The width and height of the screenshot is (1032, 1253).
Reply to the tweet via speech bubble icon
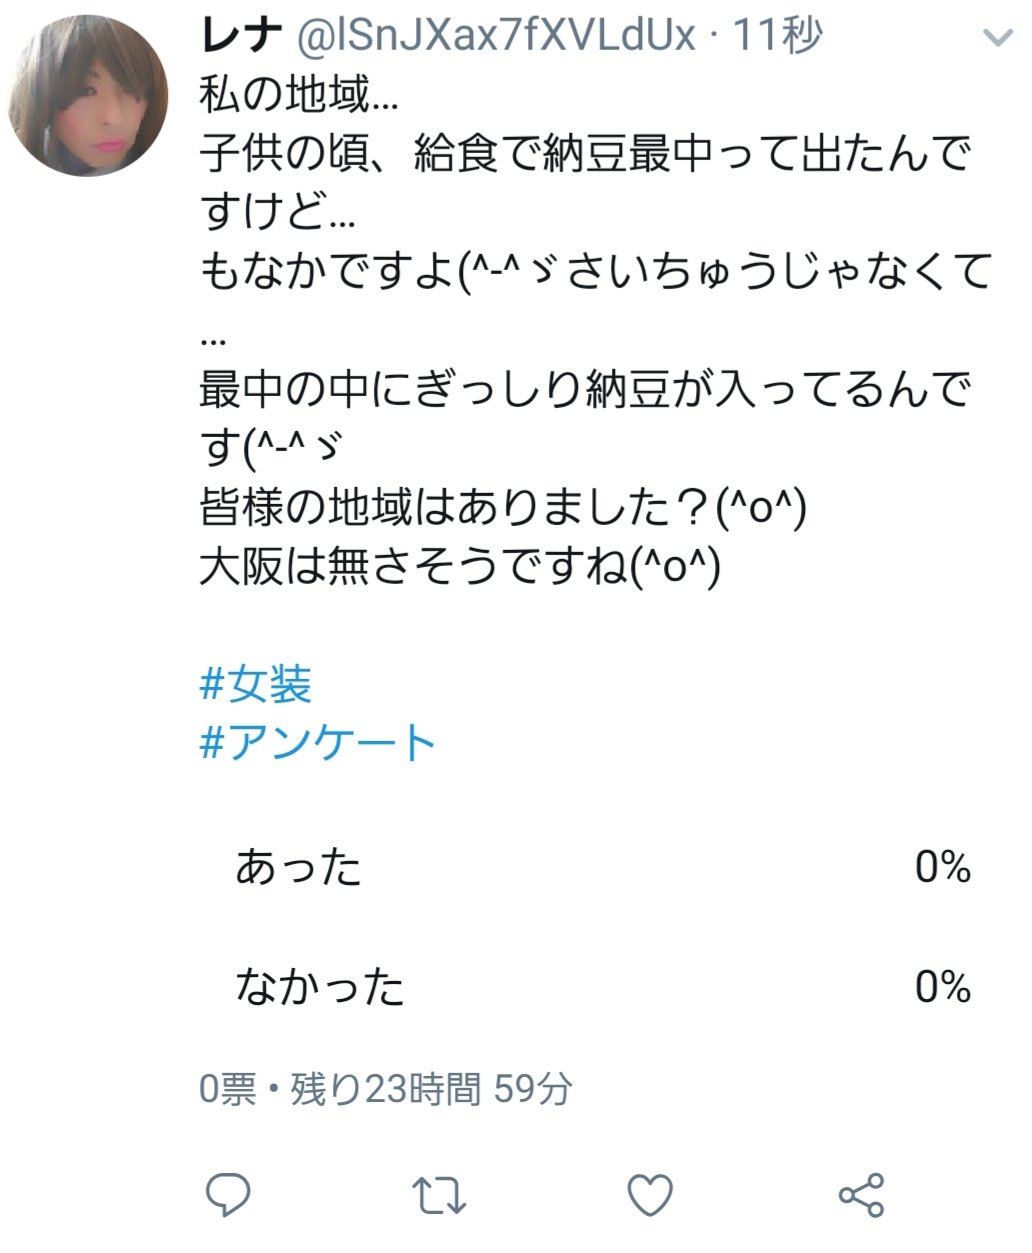(x=227, y=1194)
